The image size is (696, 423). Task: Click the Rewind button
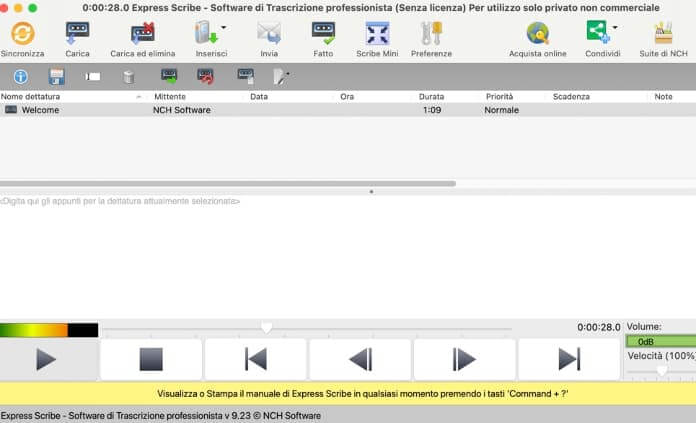coord(360,360)
